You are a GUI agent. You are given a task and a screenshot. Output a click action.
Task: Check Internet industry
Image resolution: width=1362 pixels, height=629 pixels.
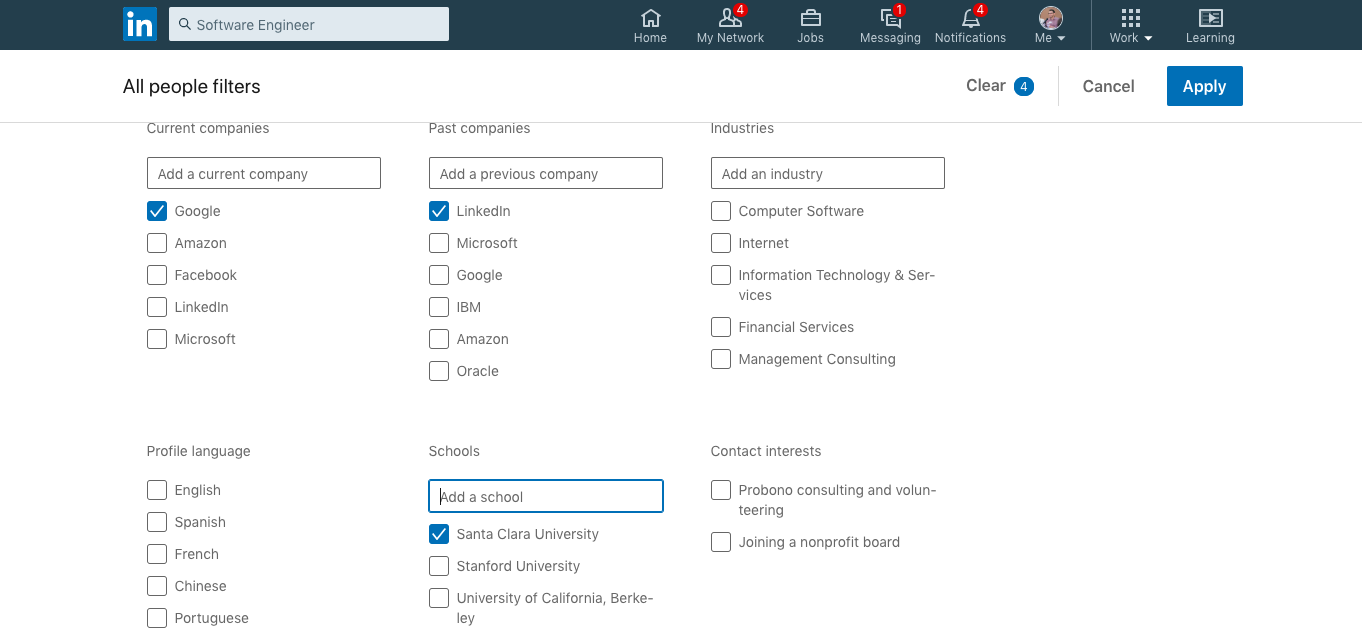tap(721, 243)
